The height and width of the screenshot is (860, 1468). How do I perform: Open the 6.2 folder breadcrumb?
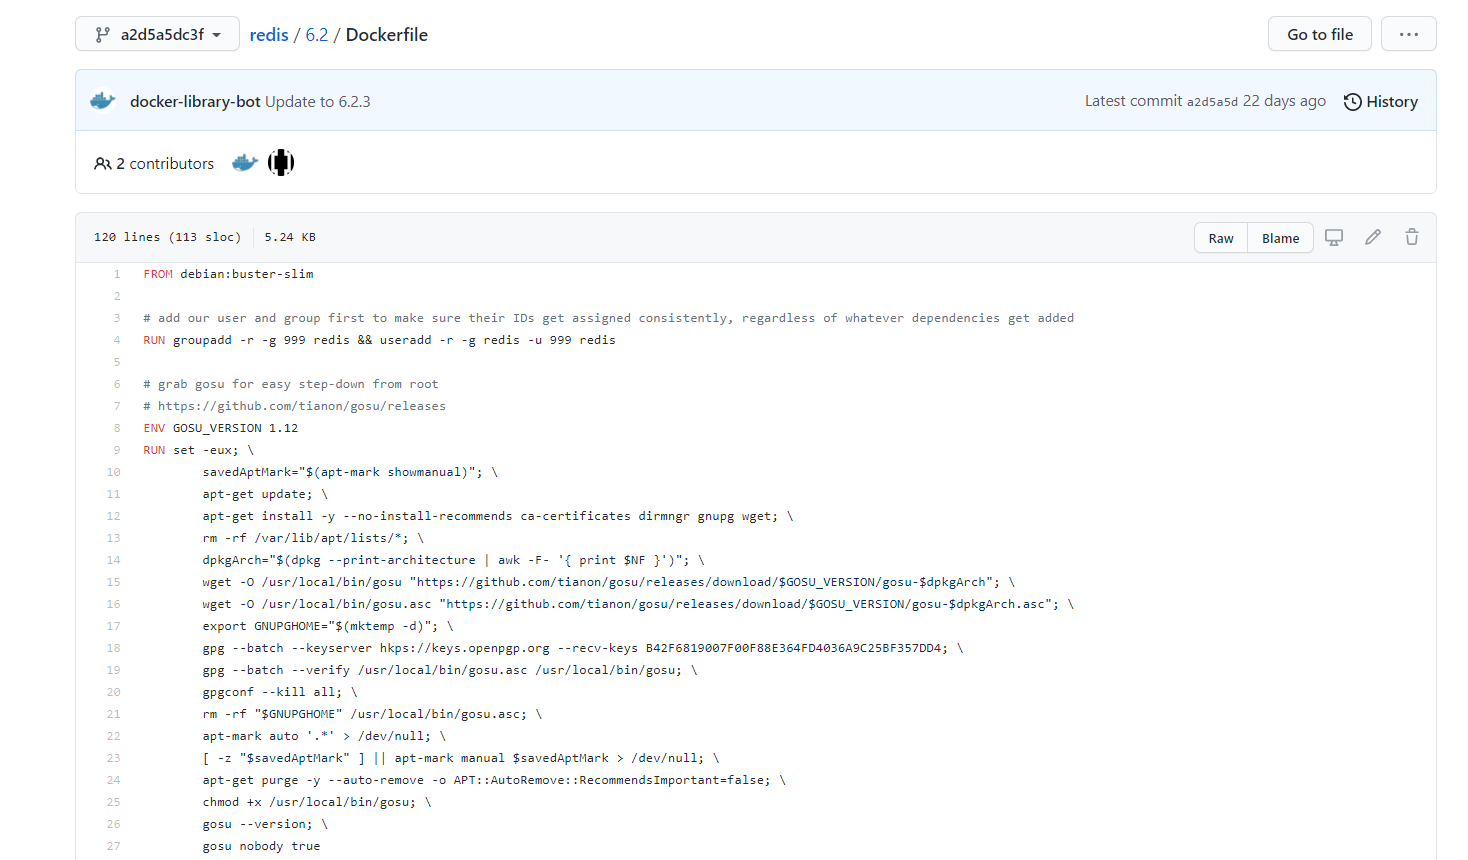[317, 35]
